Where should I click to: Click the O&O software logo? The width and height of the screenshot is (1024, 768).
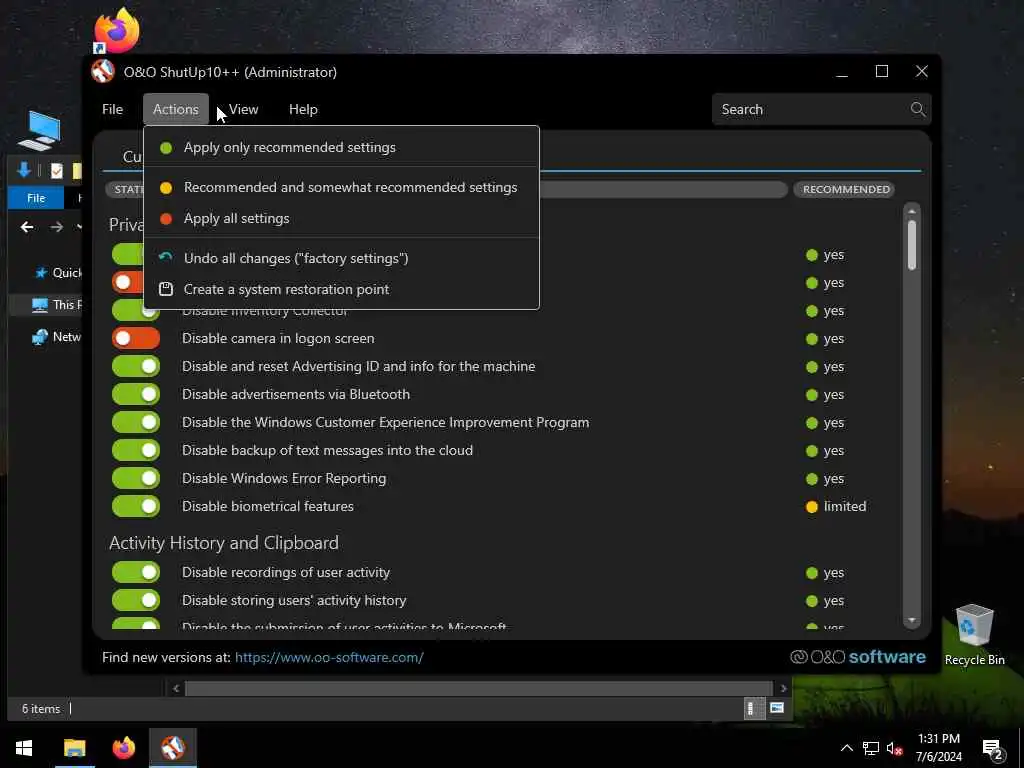pyautogui.click(x=857, y=657)
